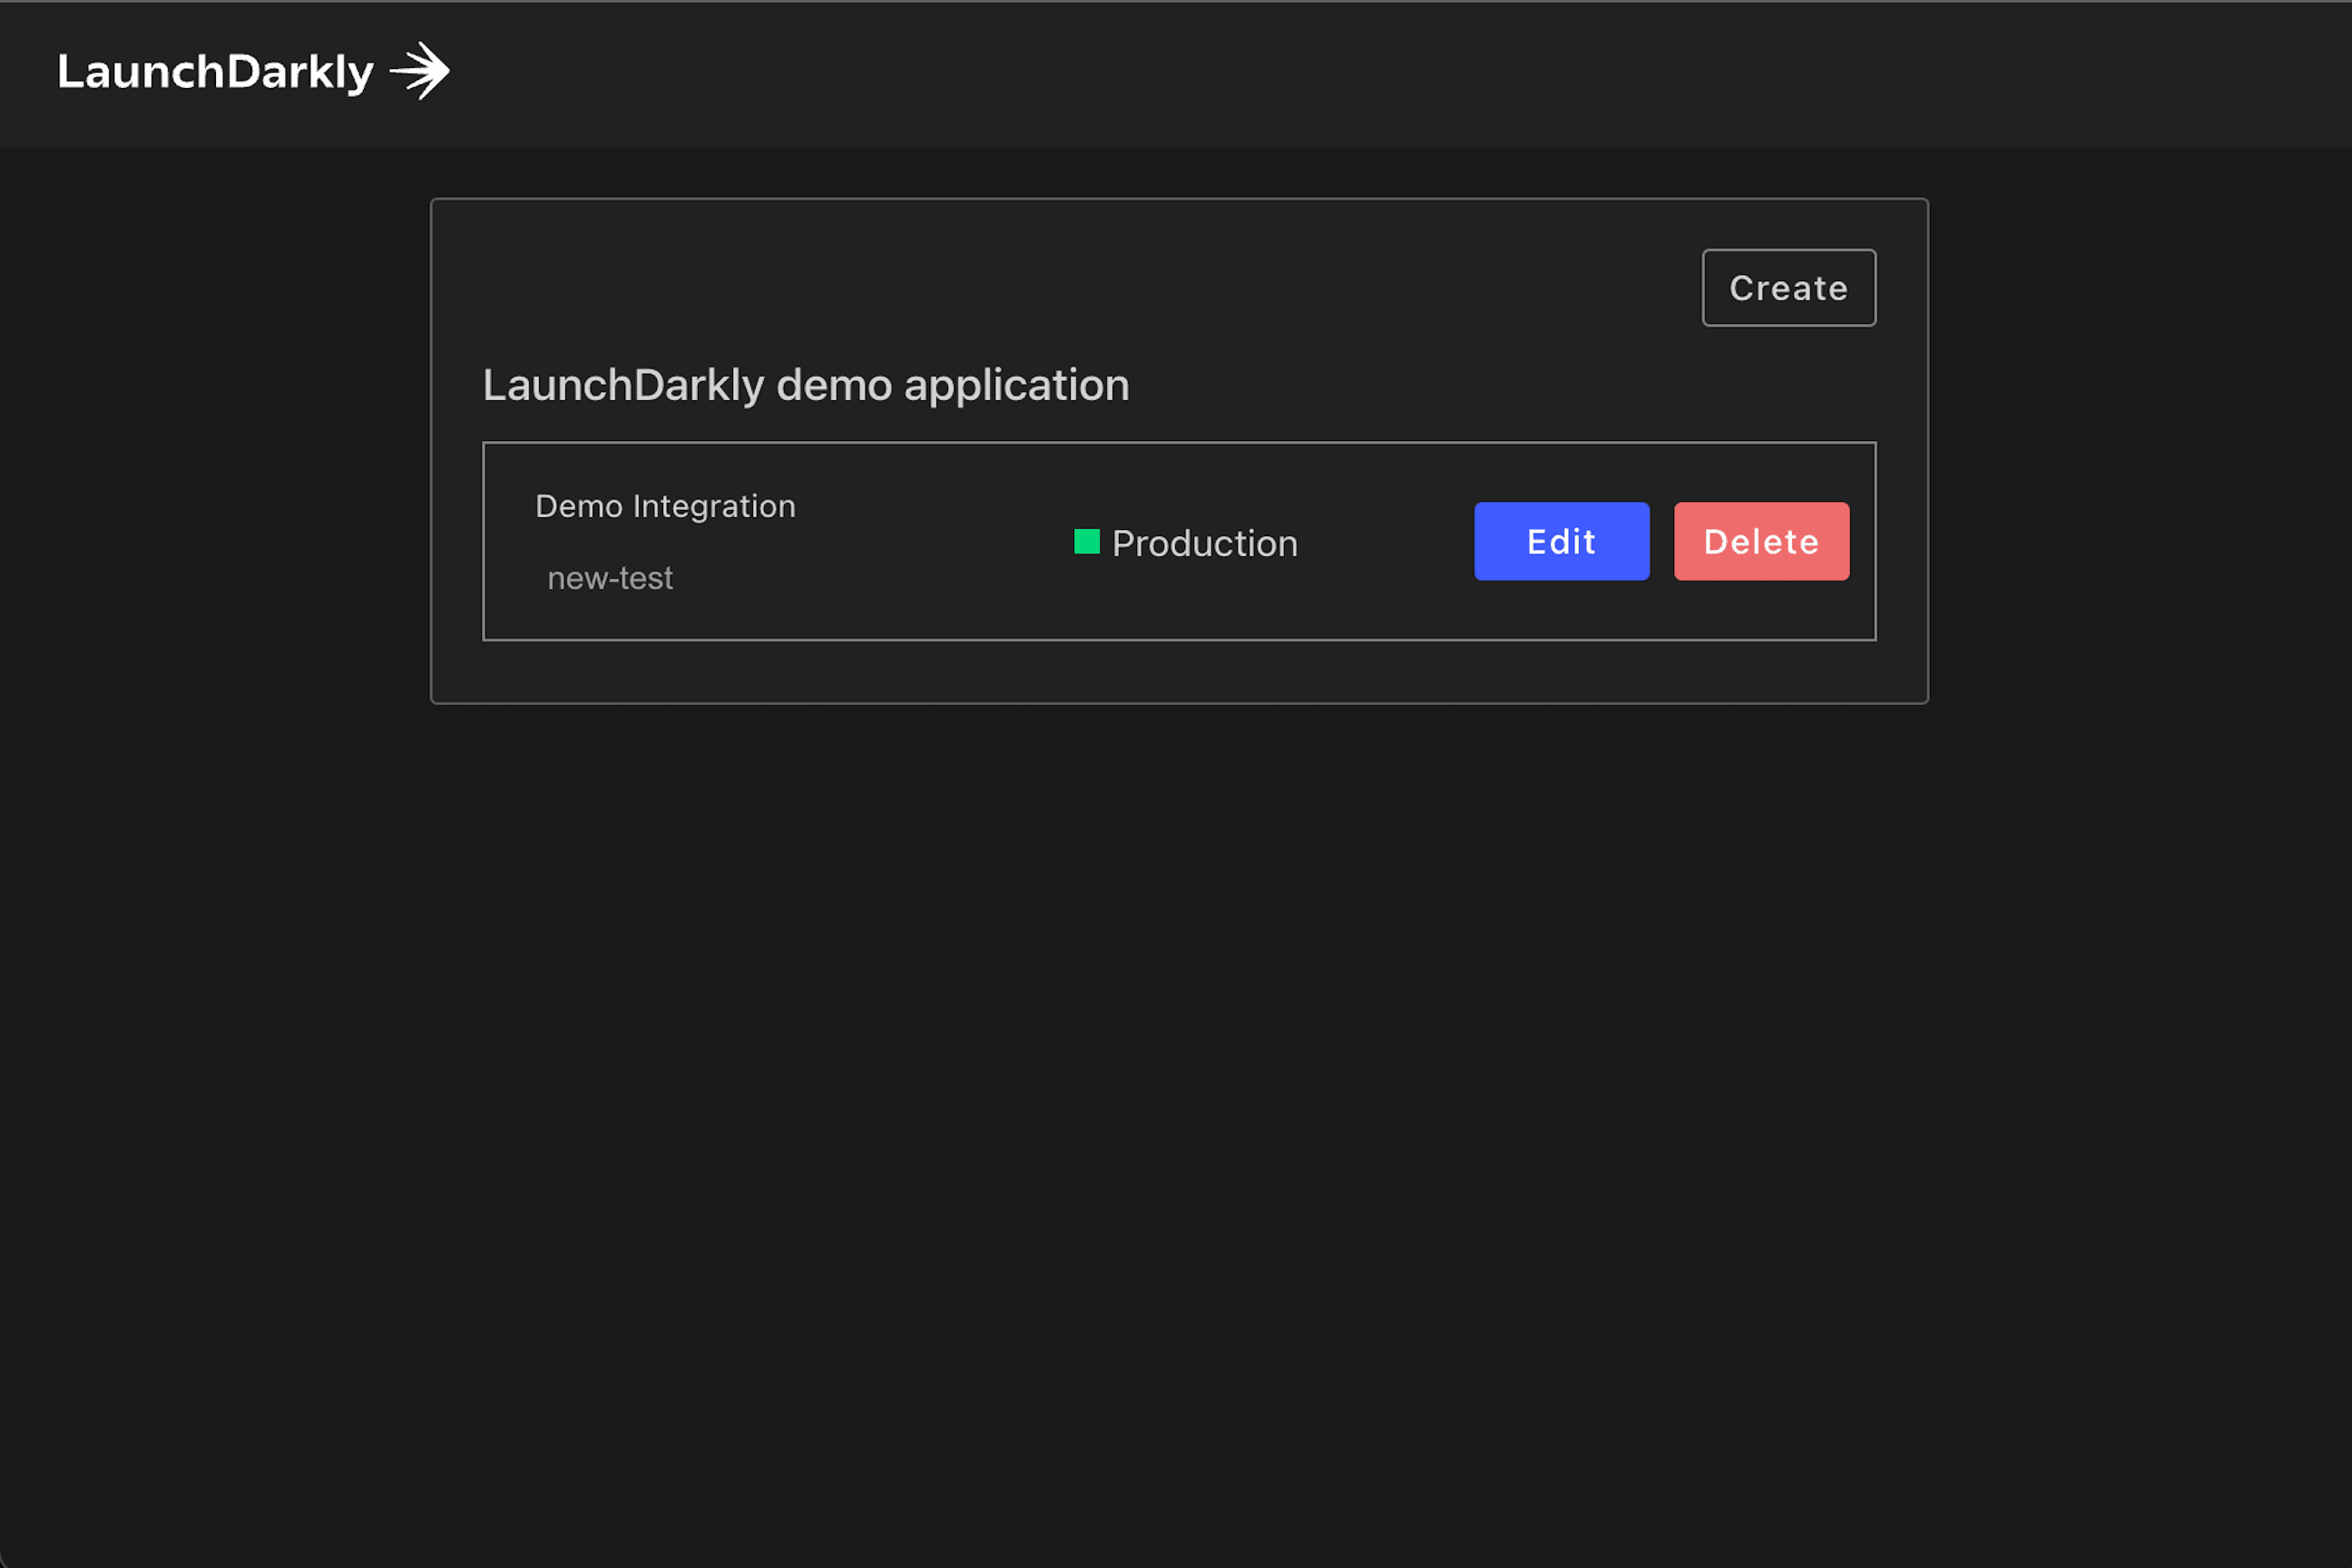
Task: Edit the Demo Integration entry
Action: tap(1561, 541)
